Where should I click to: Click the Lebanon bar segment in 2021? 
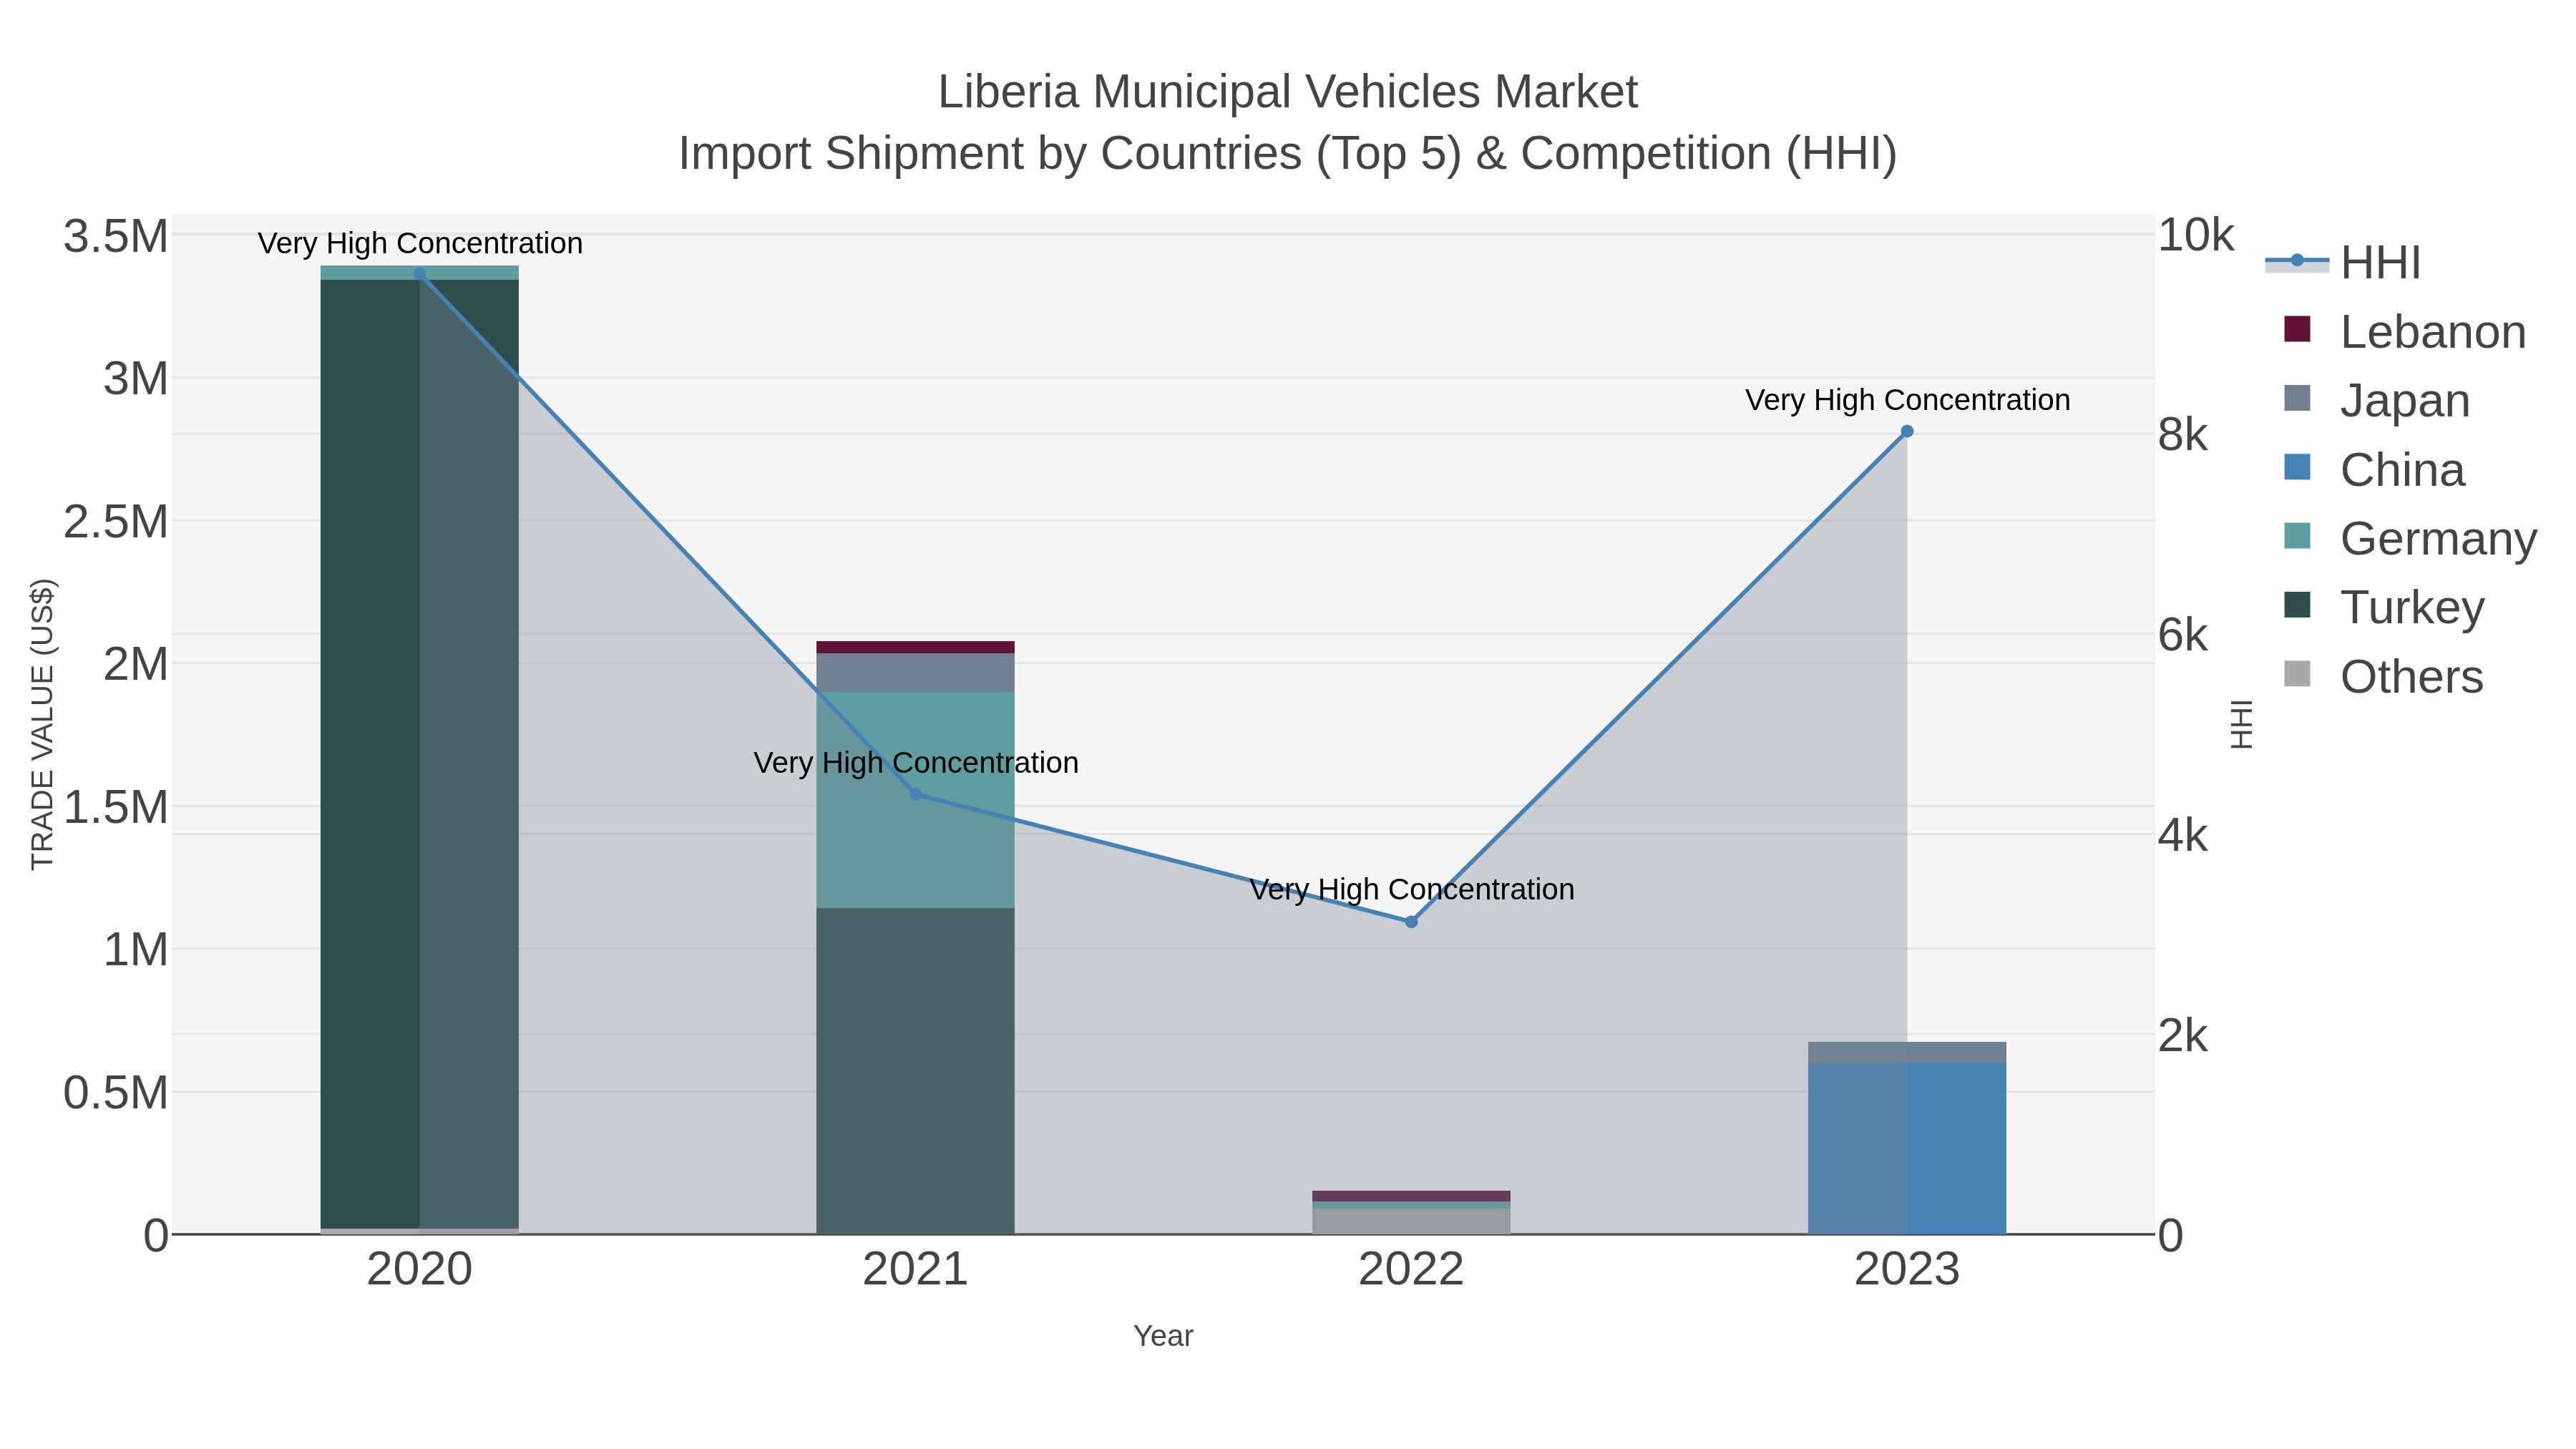coord(915,647)
